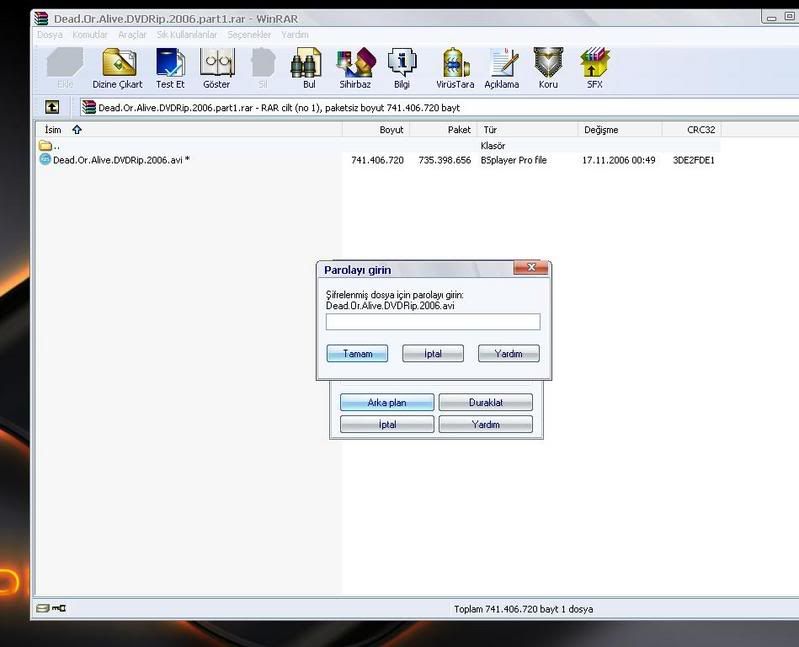Click the password input field
Image resolution: width=799 pixels, height=647 pixels.
[433, 322]
